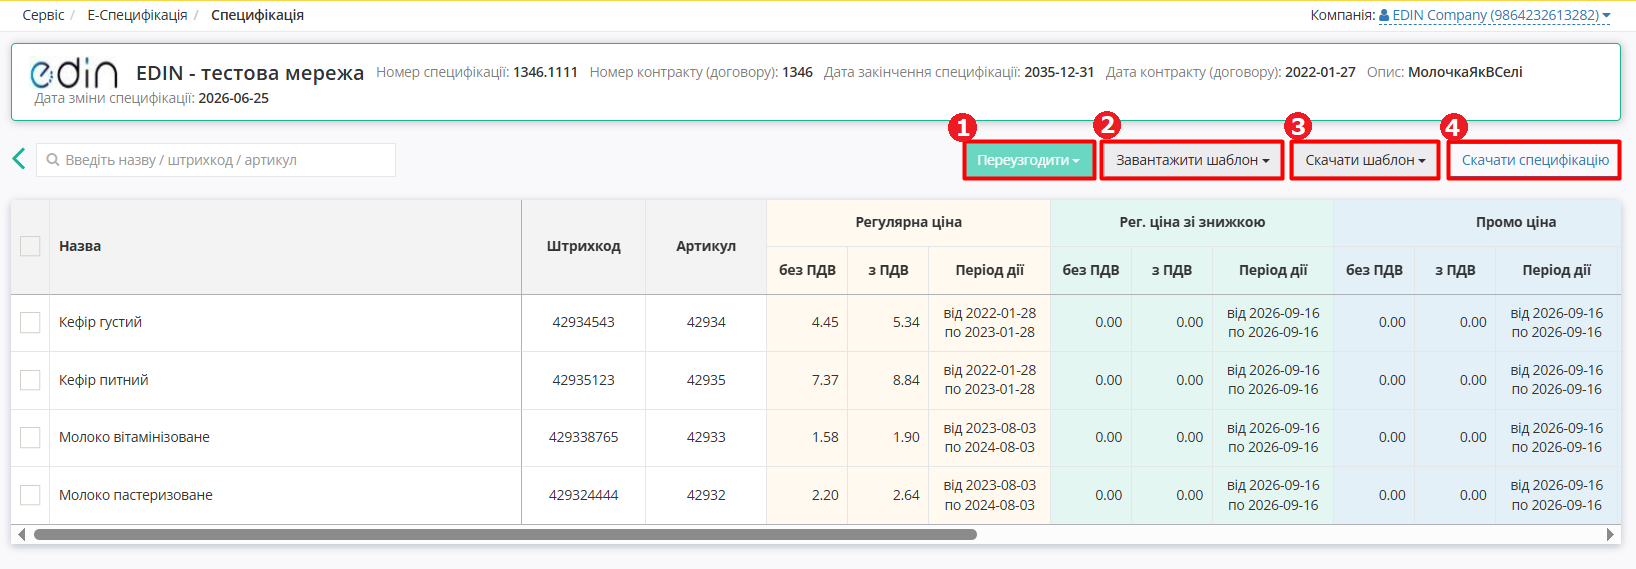Click the Молоко вітамінізоване product name
The image size is (1636, 569).
click(x=134, y=437)
